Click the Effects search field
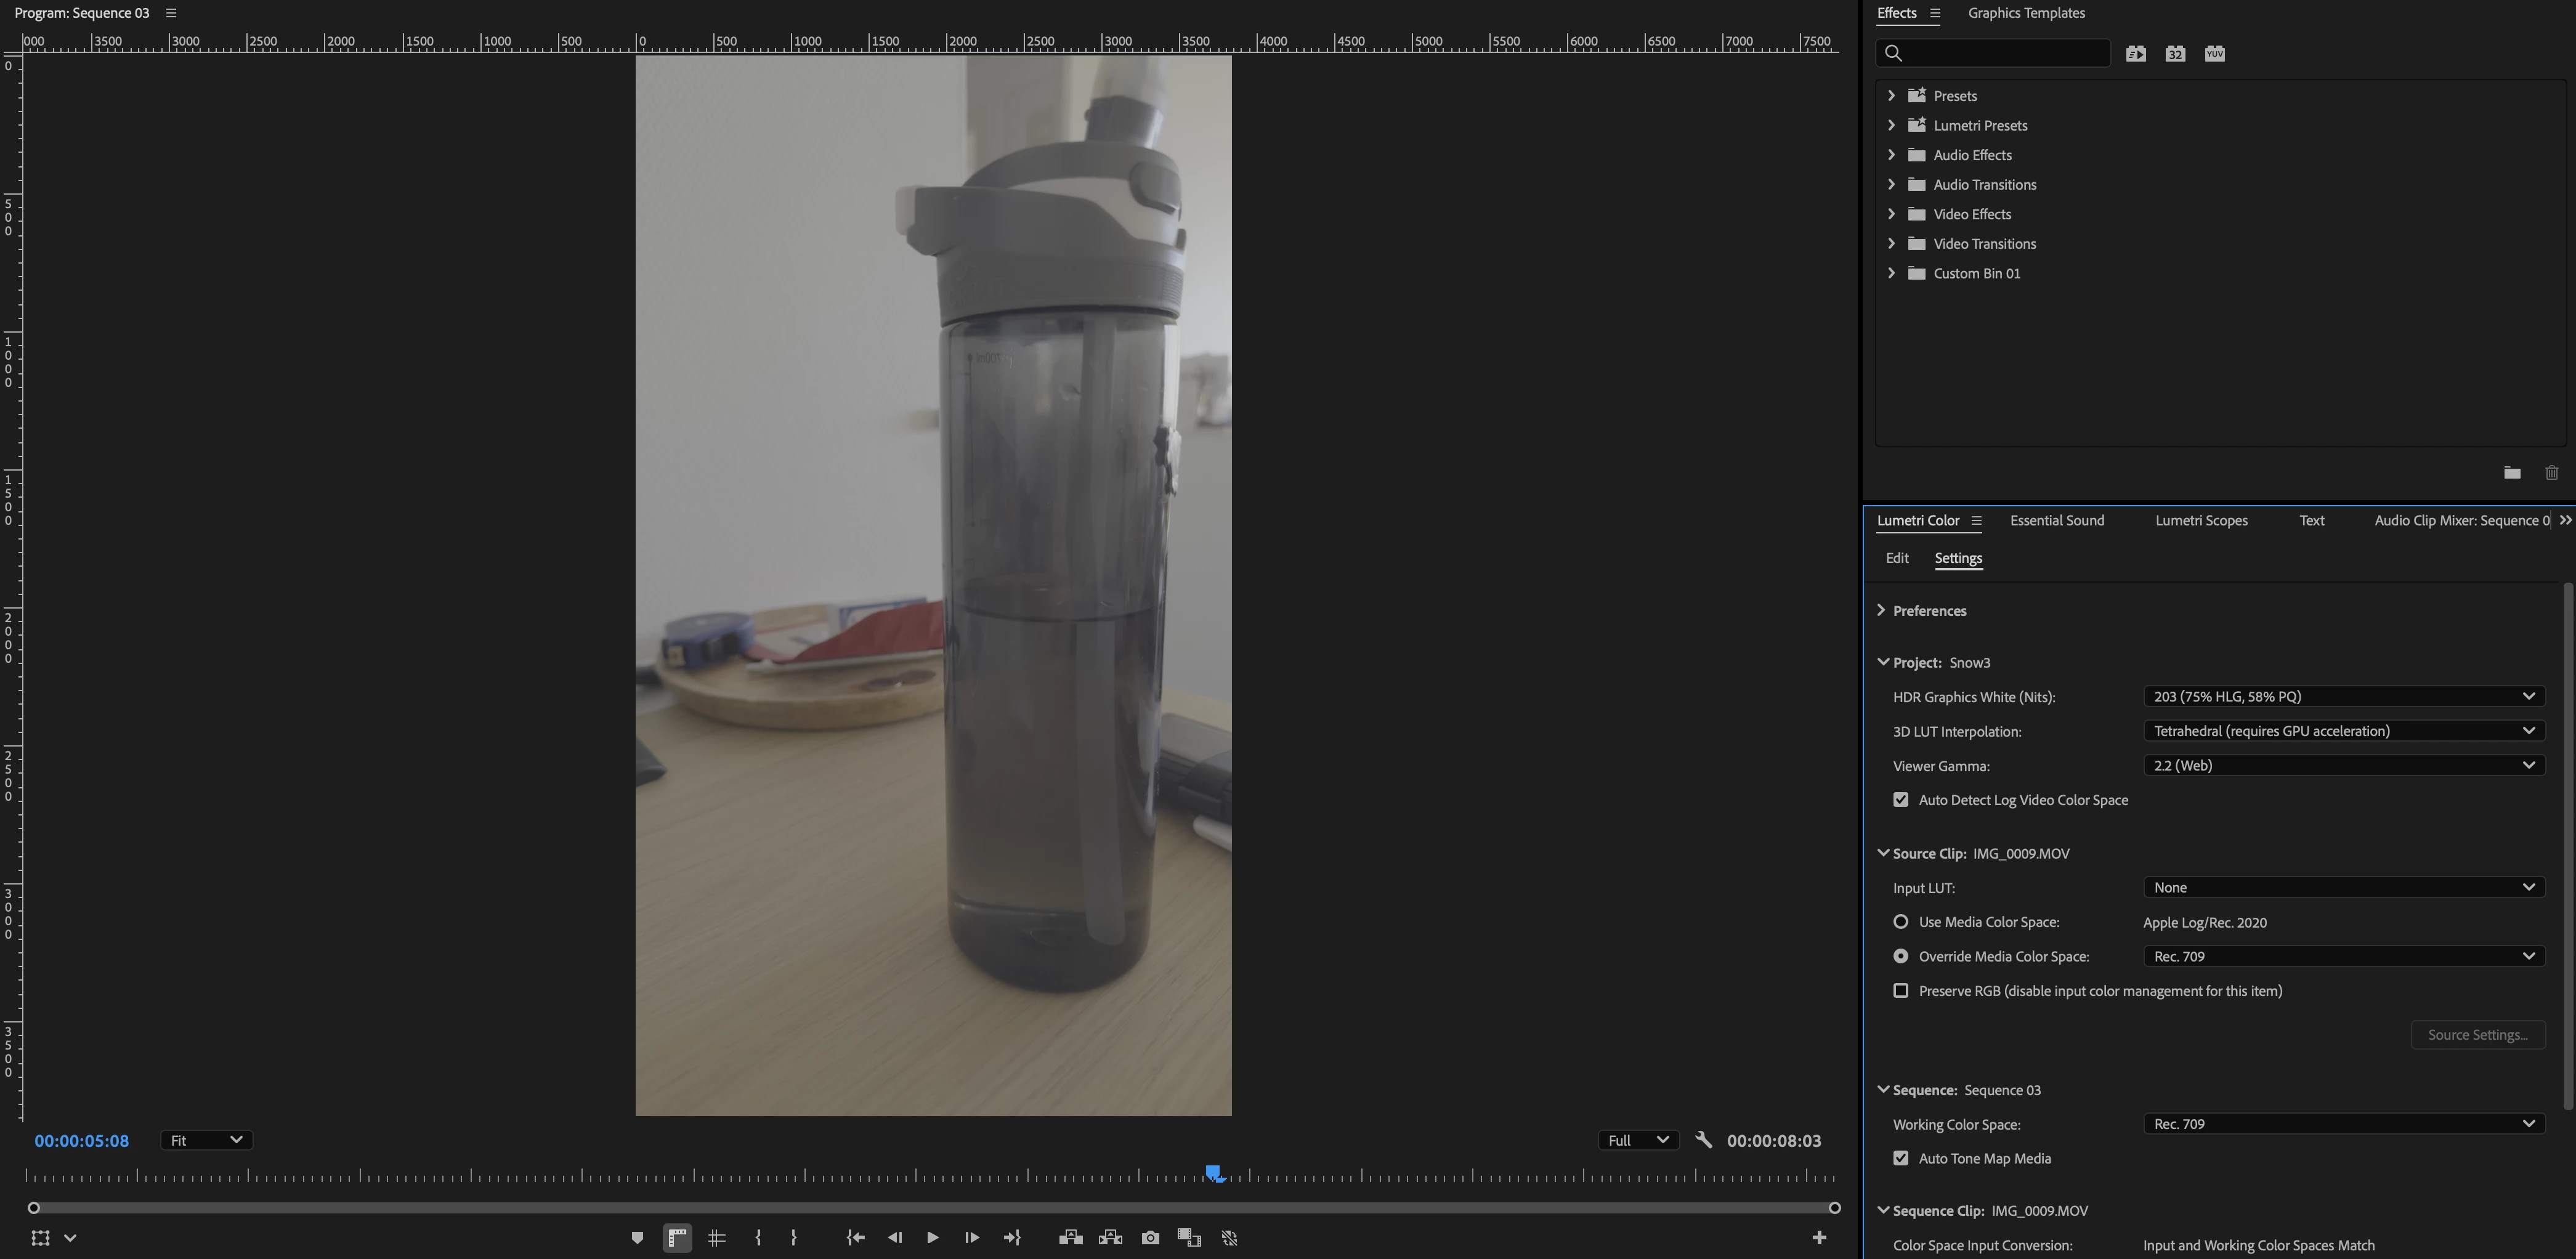 [x=2000, y=53]
